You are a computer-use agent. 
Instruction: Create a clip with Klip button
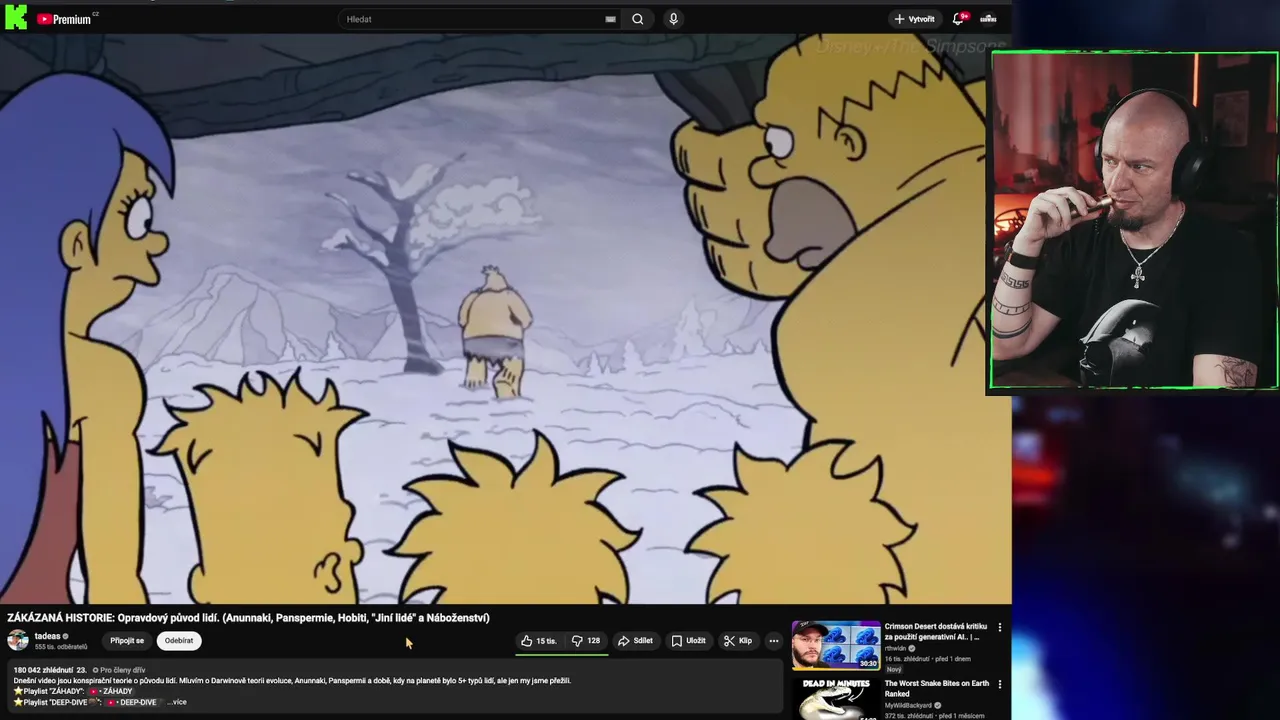[738, 641]
